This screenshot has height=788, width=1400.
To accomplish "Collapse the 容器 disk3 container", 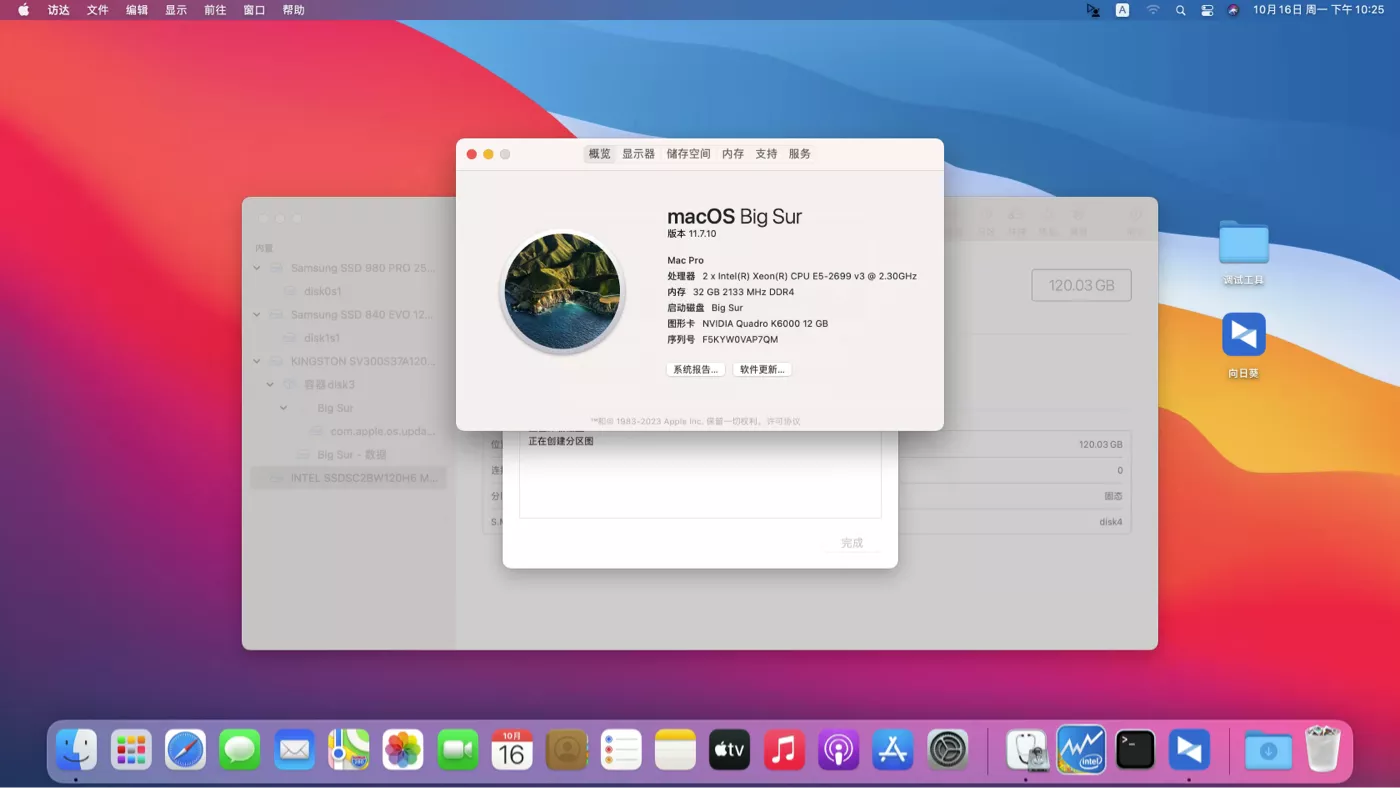I will click(269, 384).
